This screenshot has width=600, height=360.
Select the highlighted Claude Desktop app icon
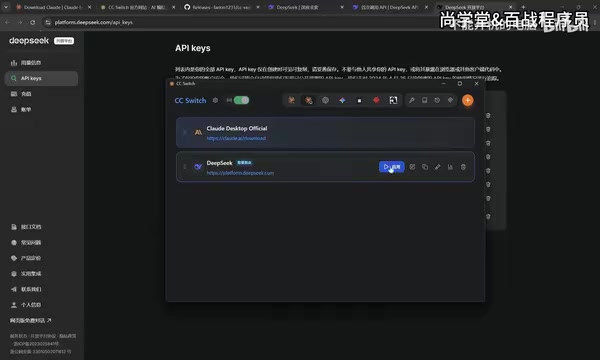tap(308, 100)
